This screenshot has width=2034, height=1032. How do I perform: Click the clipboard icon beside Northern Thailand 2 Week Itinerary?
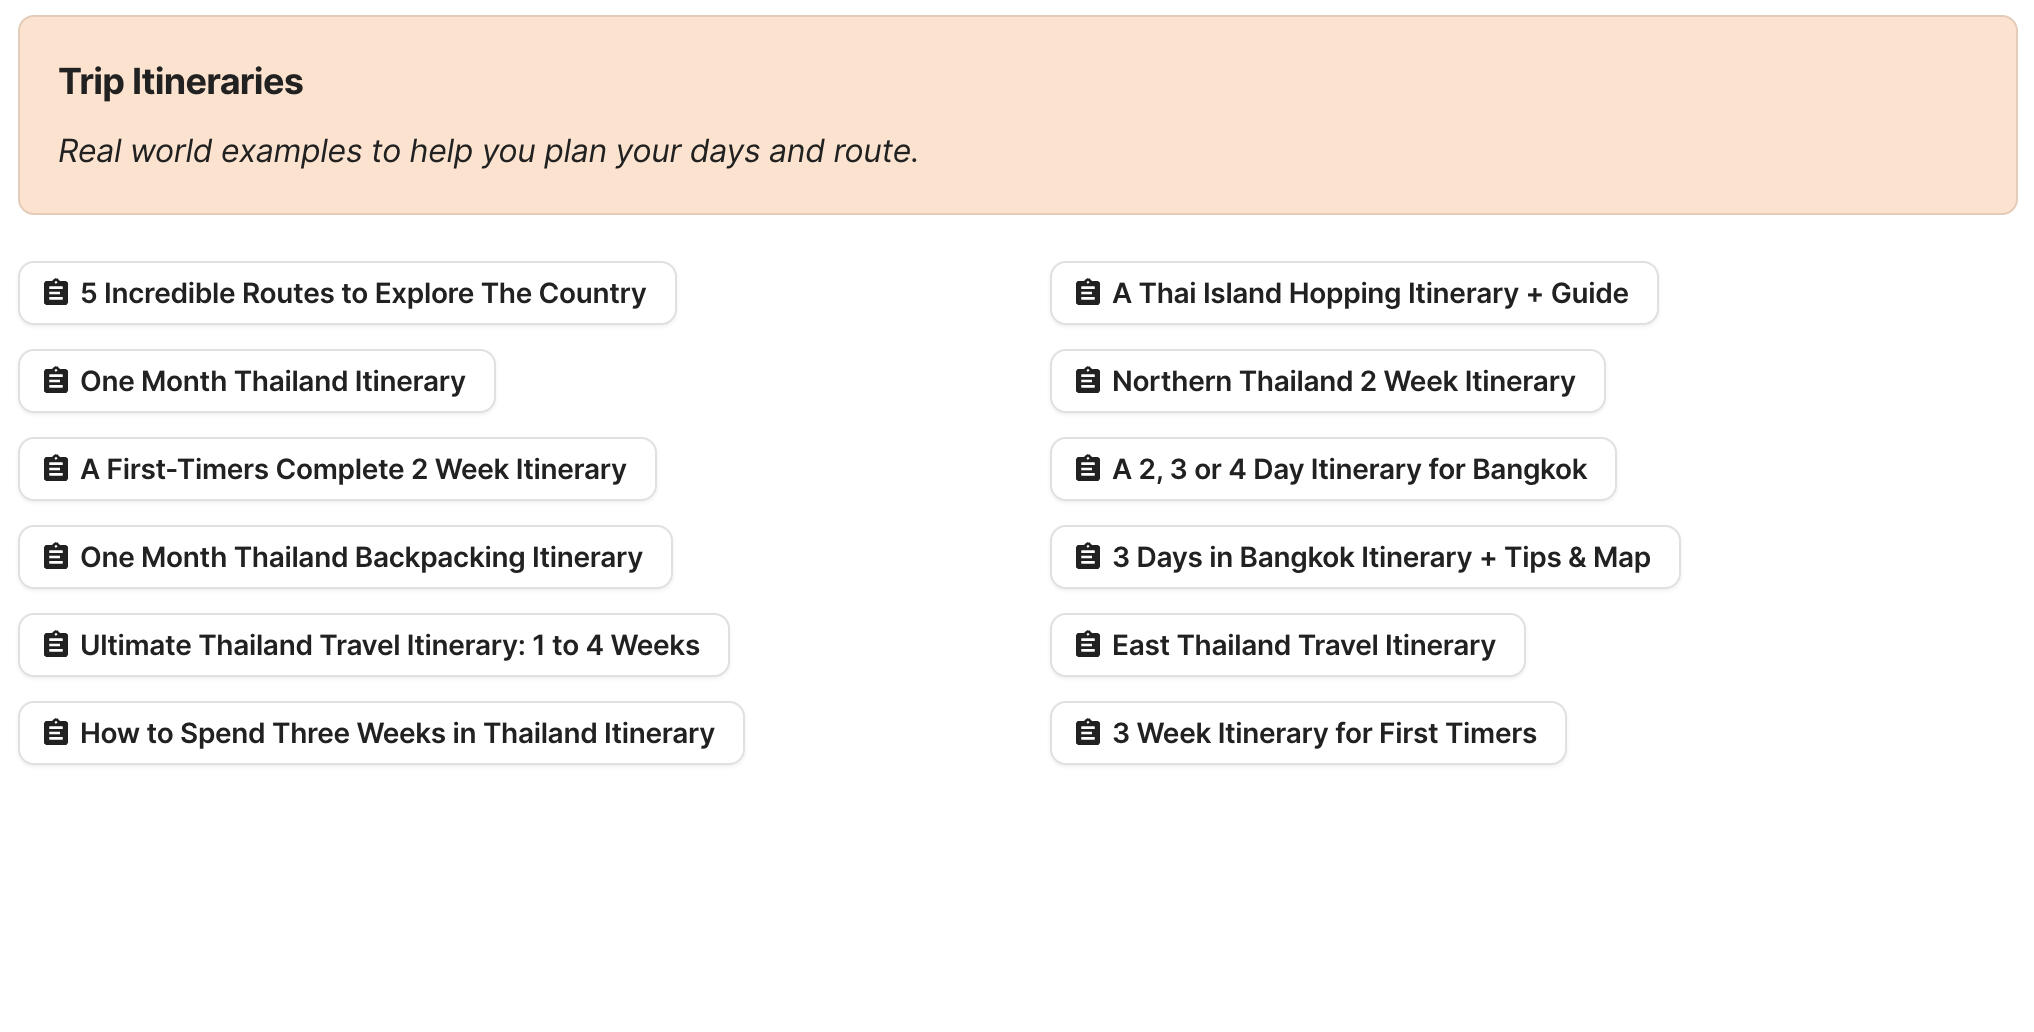[x=1087, y=381]
